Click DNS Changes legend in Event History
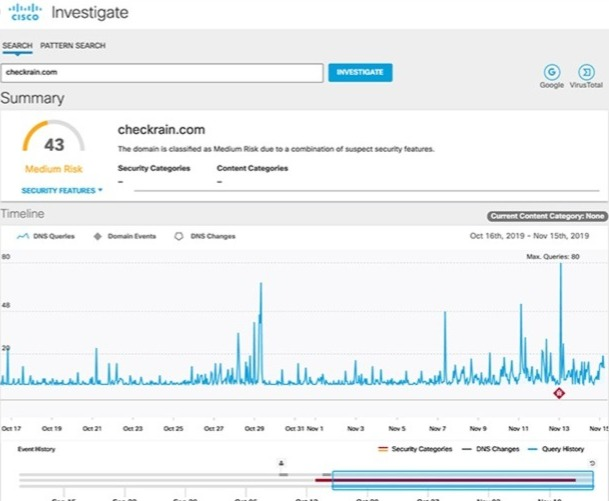 click(491, 449)
